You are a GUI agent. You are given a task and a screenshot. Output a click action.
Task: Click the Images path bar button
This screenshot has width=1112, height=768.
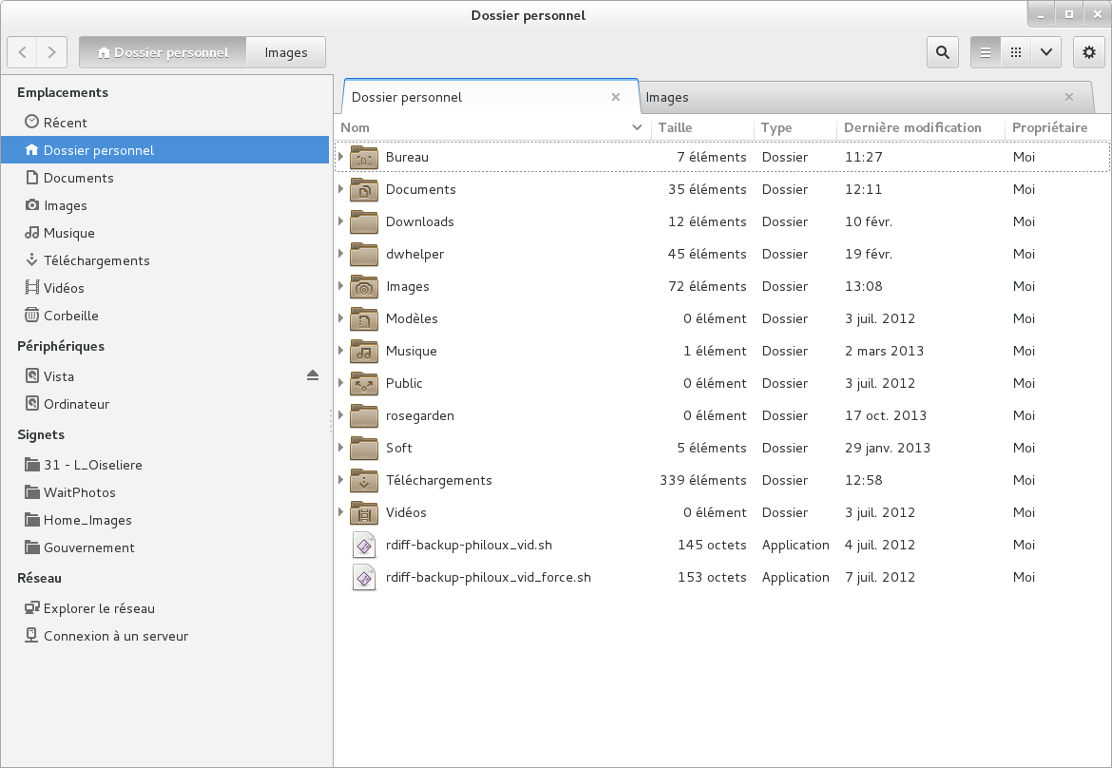(x=286, y=52)
